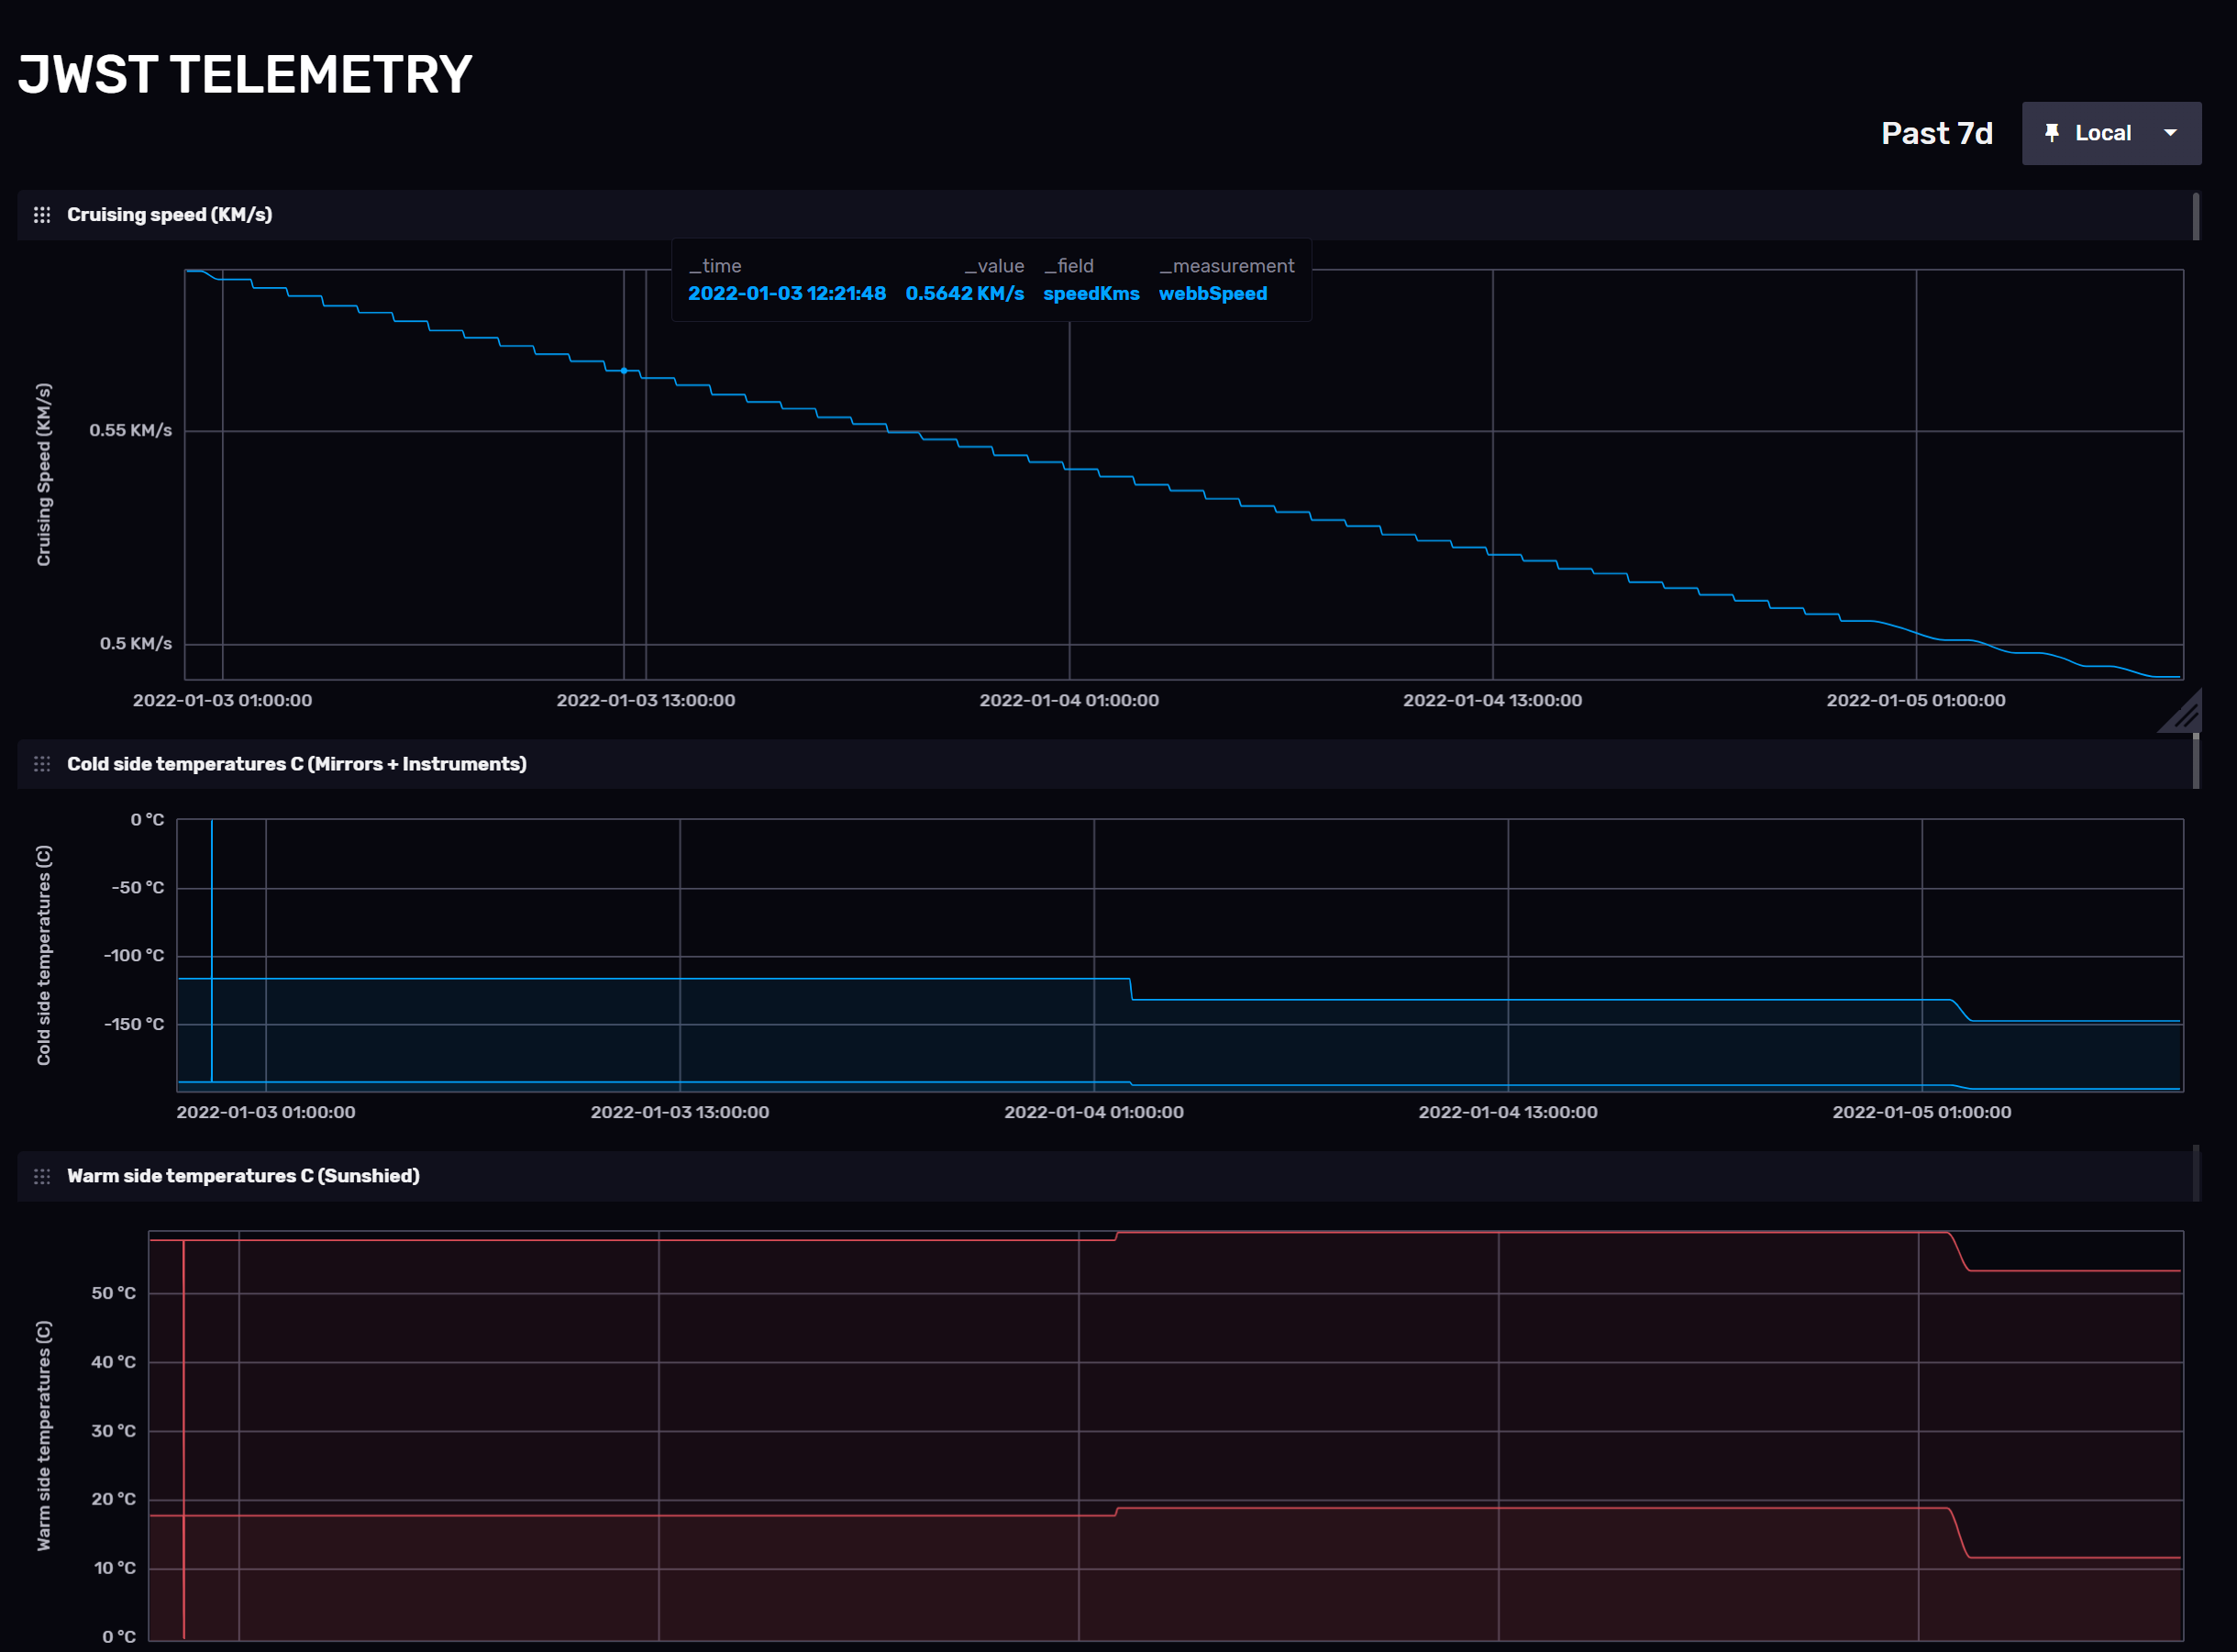Click the webbSpeed measurement value in tooltip
Image resolution: width=2237 pixels, height=1652 pixels.
coord(1212,294)
